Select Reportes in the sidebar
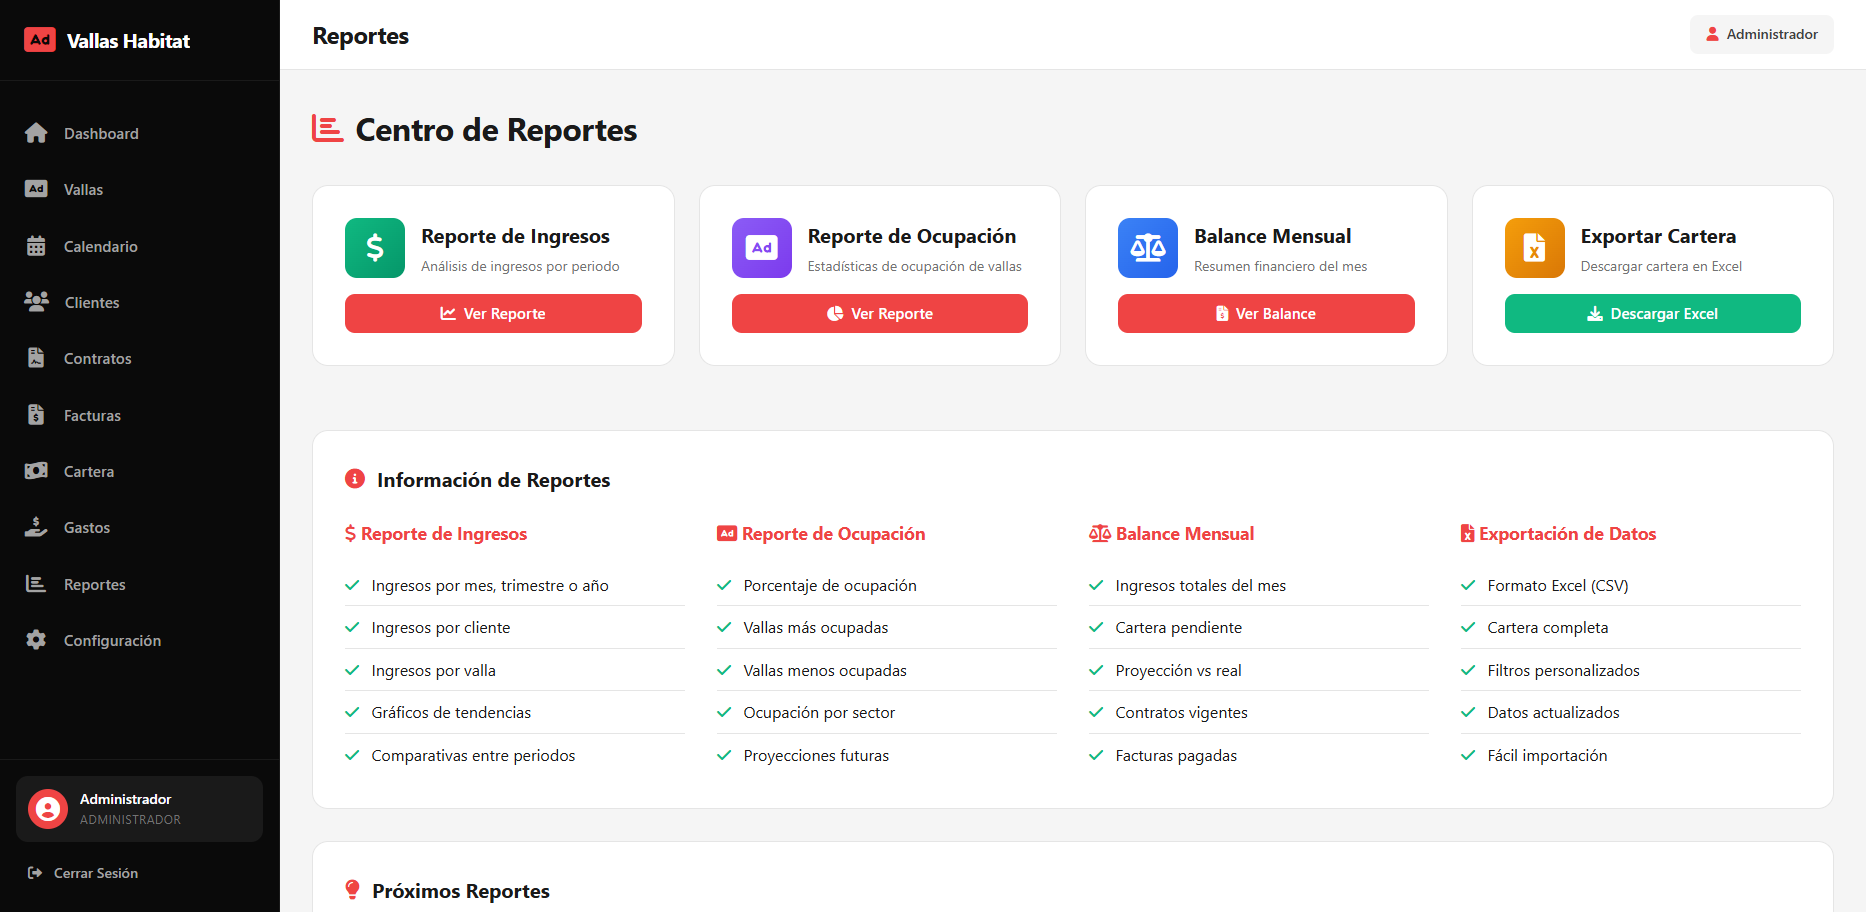This screenshot has height=912, width=1866. [94, 585]
